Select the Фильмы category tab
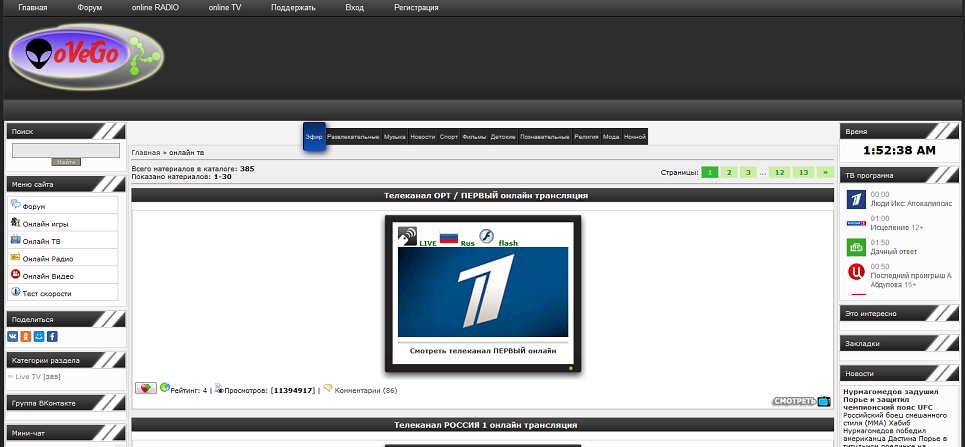This screenshot has width=965, height=447. click(x=474, y=137)
